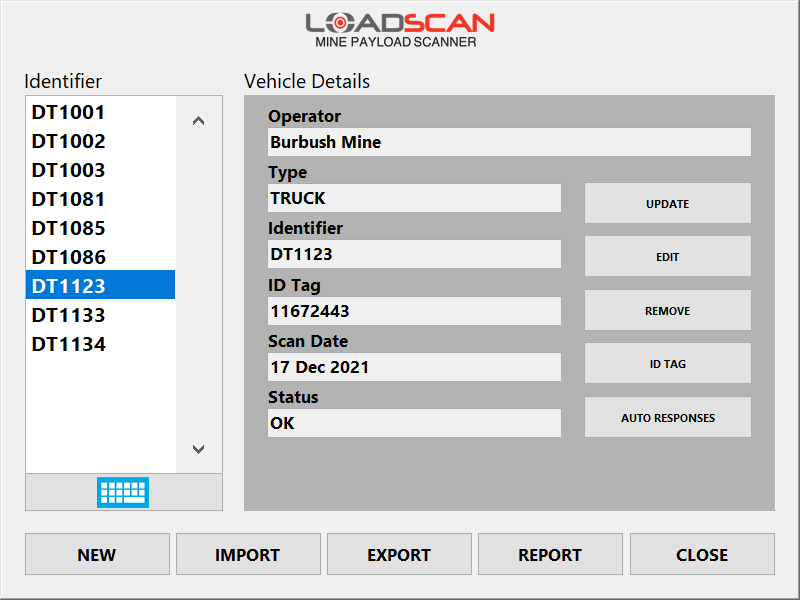Click the Operator field Burbush Mine

coord(509,142)
